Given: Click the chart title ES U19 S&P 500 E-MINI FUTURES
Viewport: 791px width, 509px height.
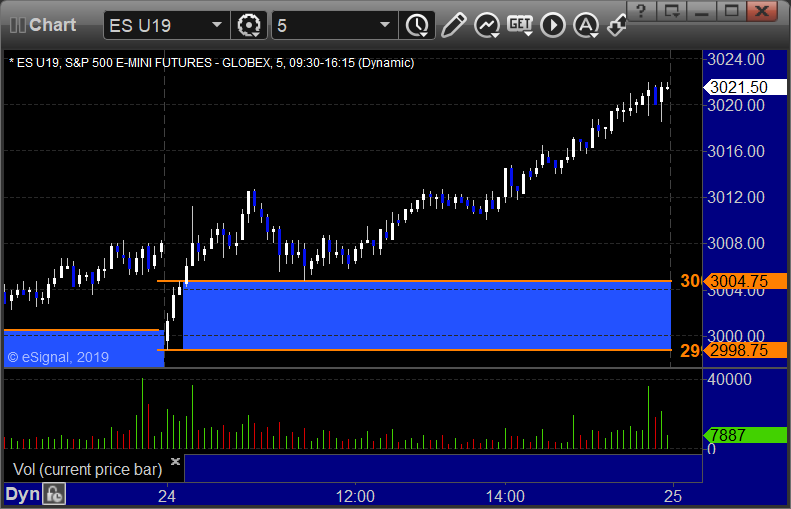Looking at the screenshot, I should pyautogui.click(x=211, y=63).
